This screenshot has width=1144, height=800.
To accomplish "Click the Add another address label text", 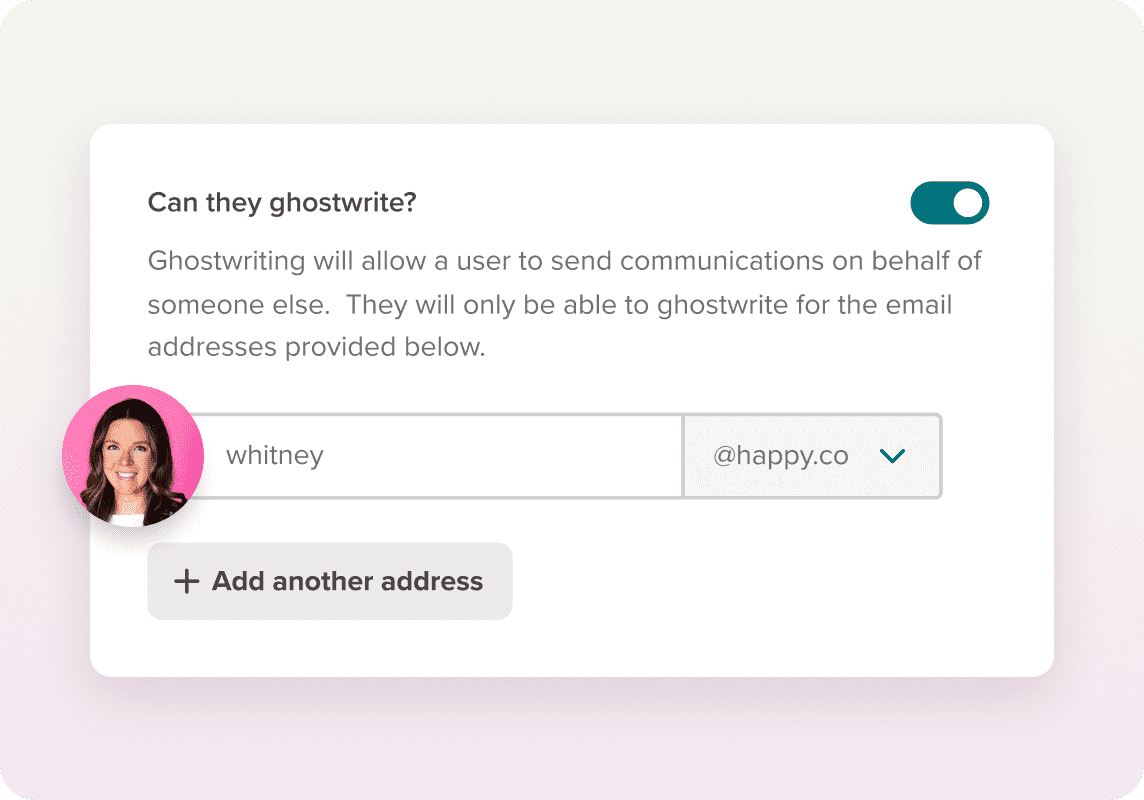I will (347, 581).
